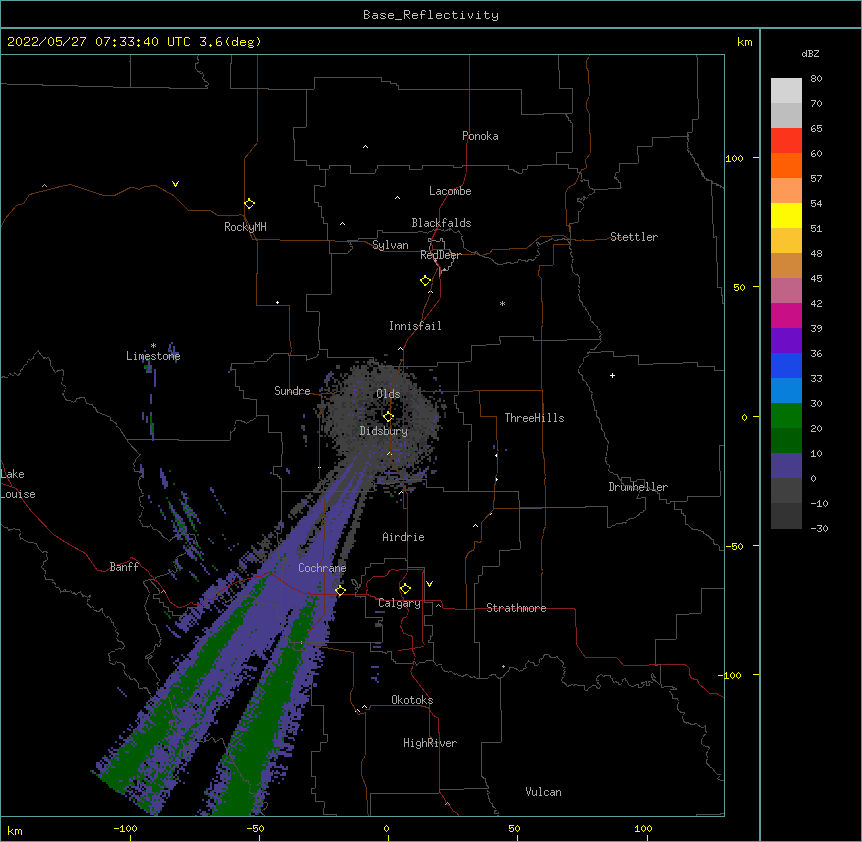Select the Cochrane label
Viewport: 862px width, 842px height.
coord(322,568)
